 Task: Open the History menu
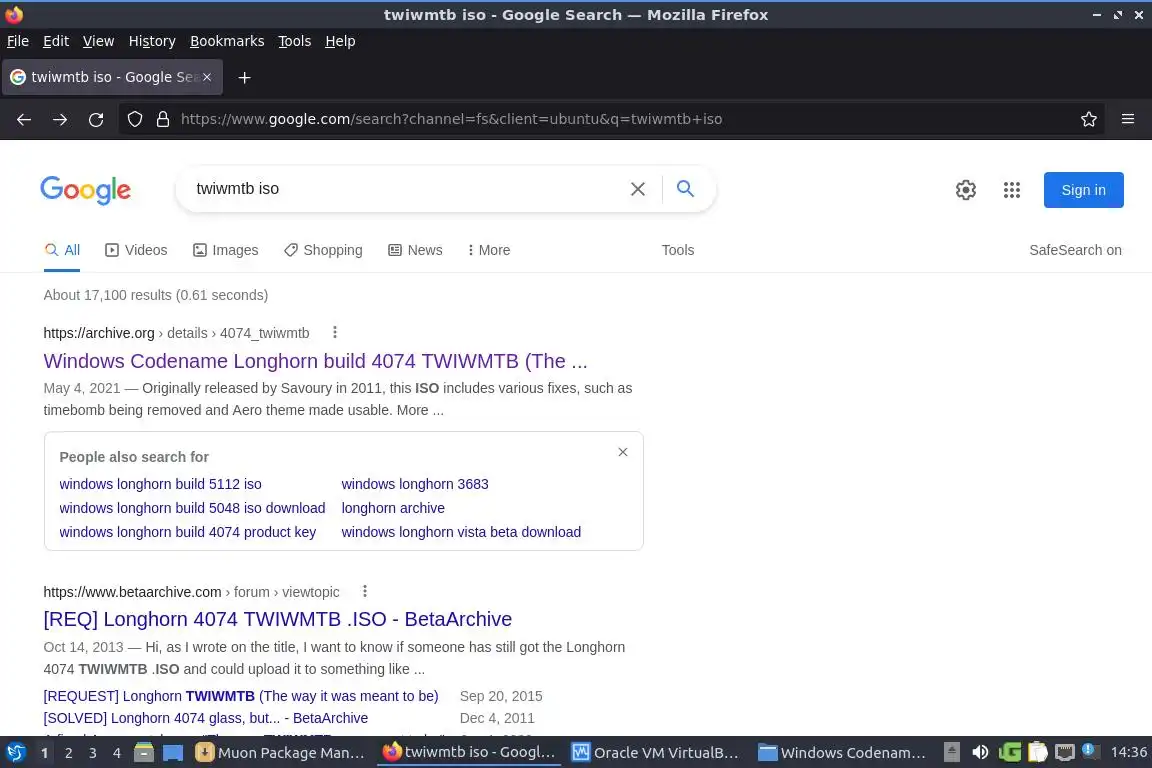click(152, 41)
